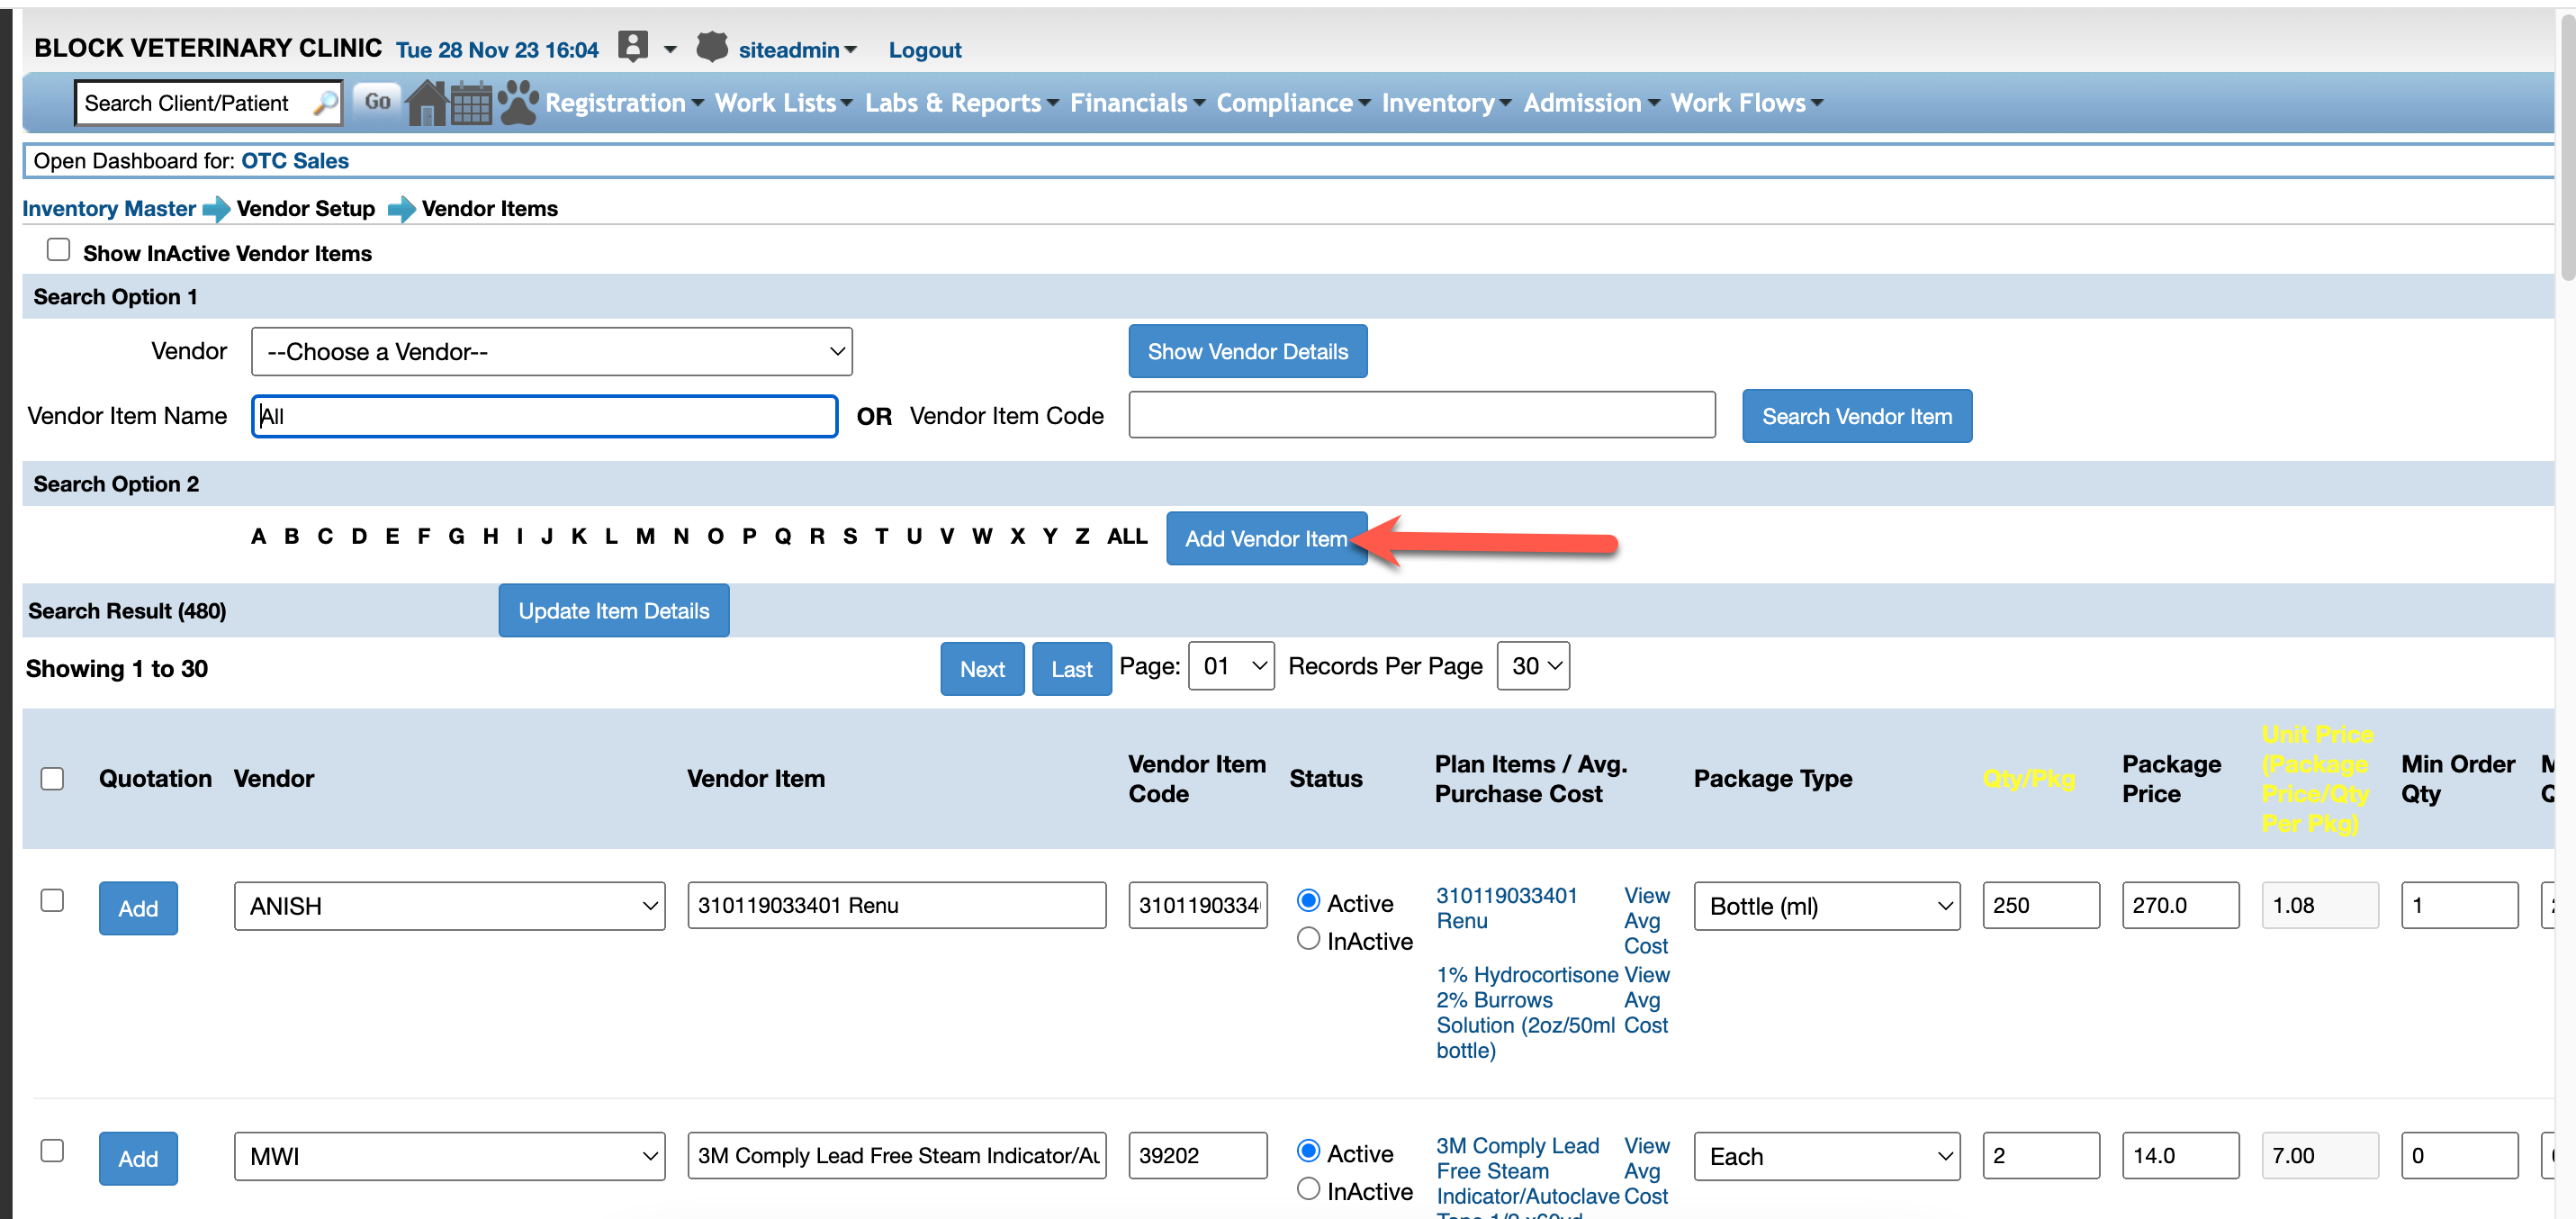Image resolution: width=2576 pixels, height=1219 pixels.
Task: Open the Labs & Reports menu
Action: point(961,103)
